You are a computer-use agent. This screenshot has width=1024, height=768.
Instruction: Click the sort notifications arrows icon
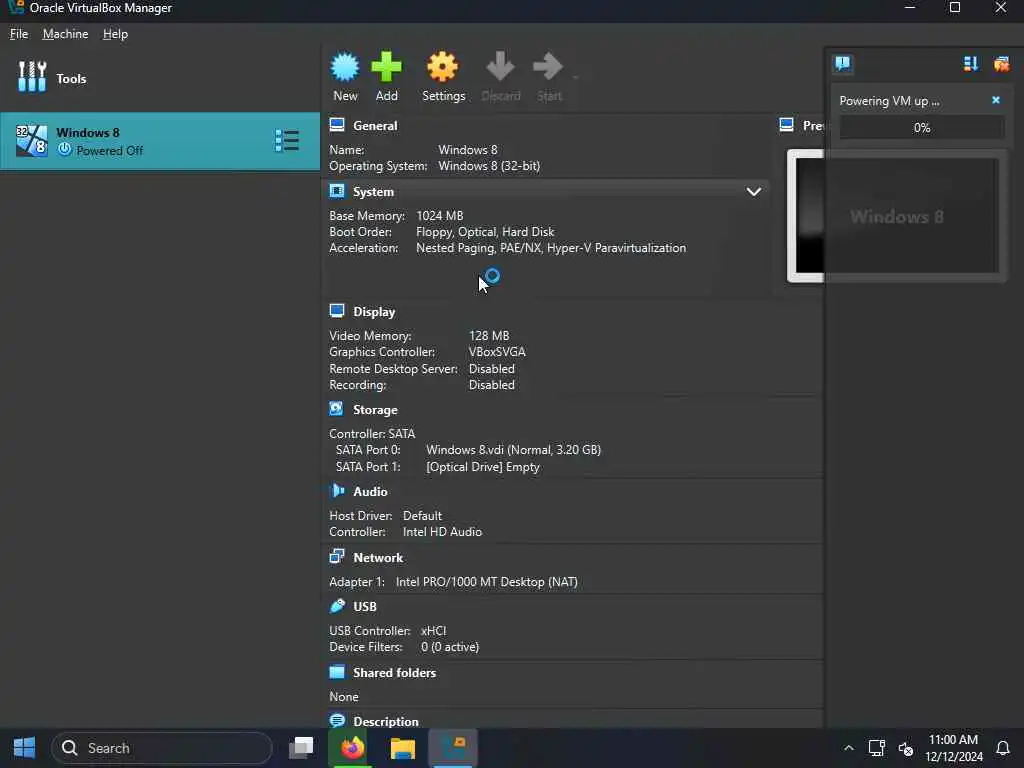(970, 63)
